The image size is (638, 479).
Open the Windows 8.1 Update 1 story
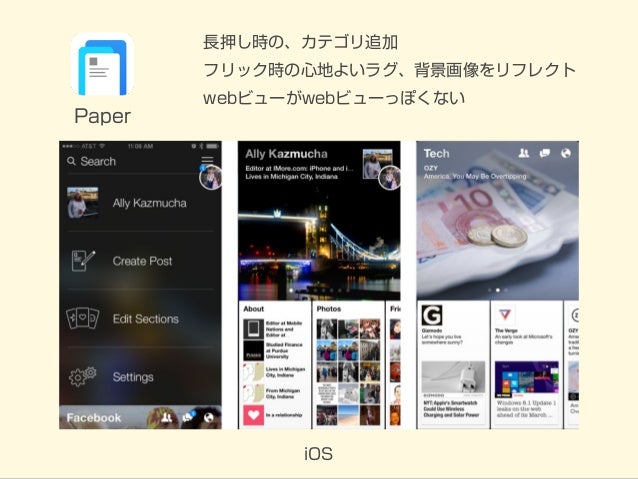[527, 409]
